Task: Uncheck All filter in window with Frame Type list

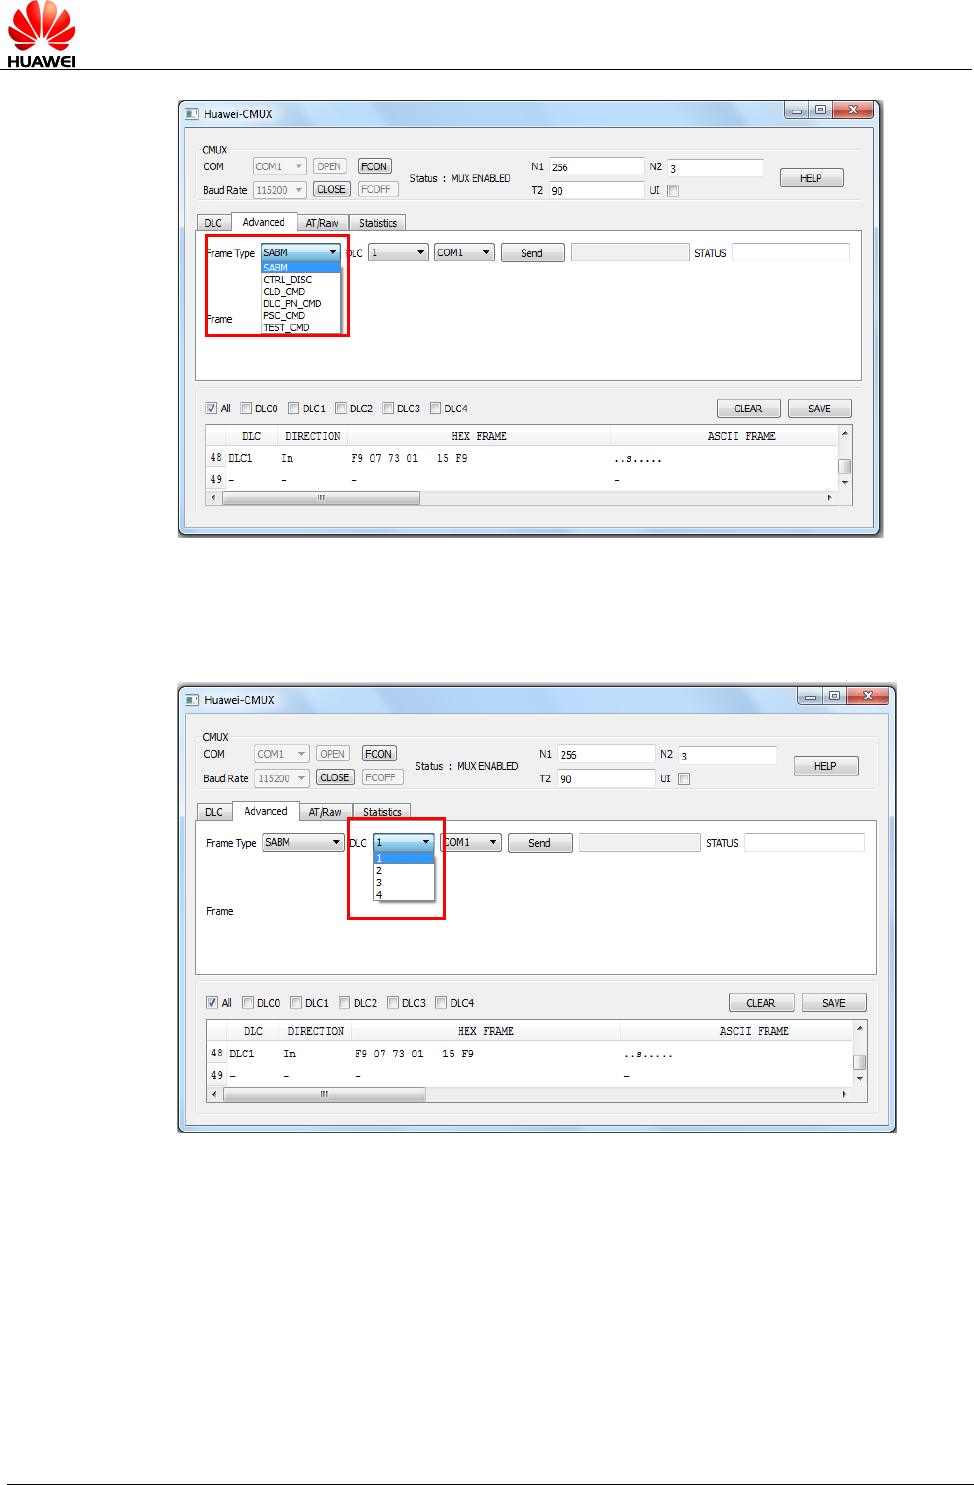Action: pos(211,408)
